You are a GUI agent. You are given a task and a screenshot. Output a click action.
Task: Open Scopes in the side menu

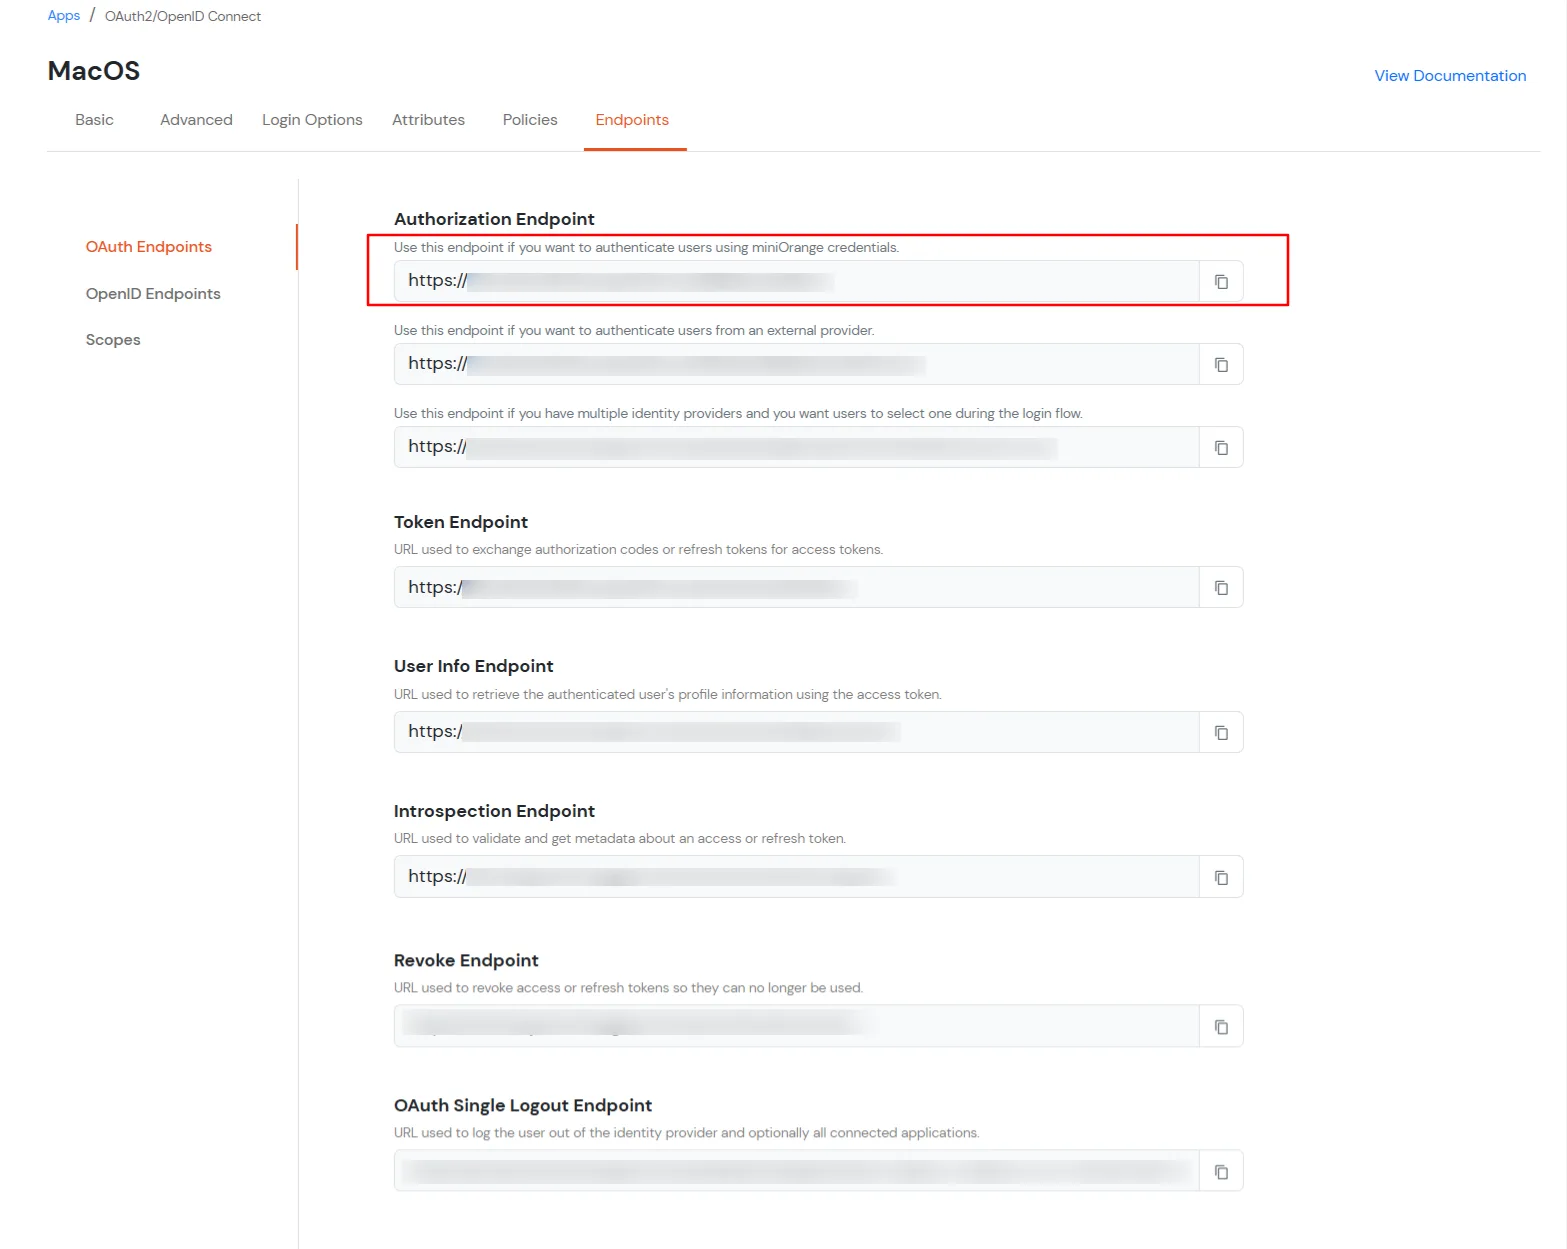pyautogui.click(x=113, y=340)
